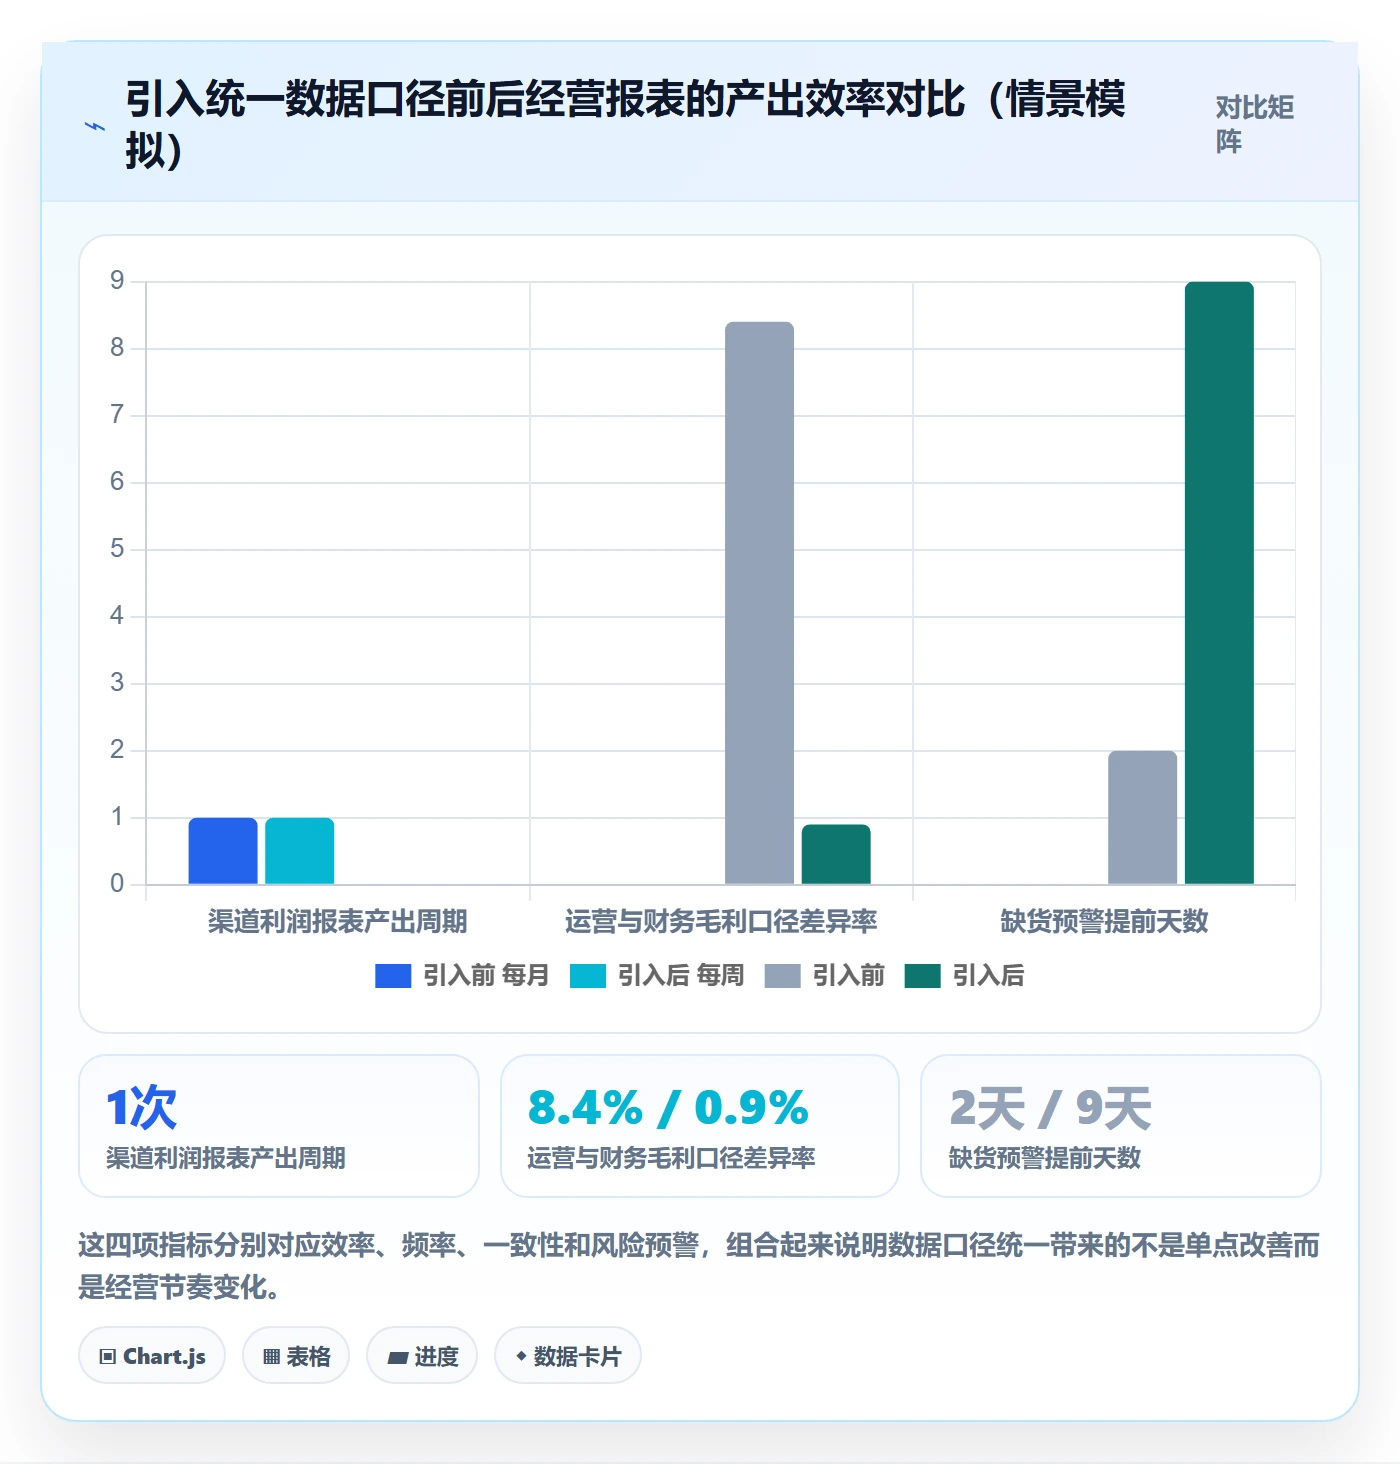Click the title 引入统一数据口径前后经营报表的产出效率对比
Screen dimensions: 1400x1464
(626, 124)
